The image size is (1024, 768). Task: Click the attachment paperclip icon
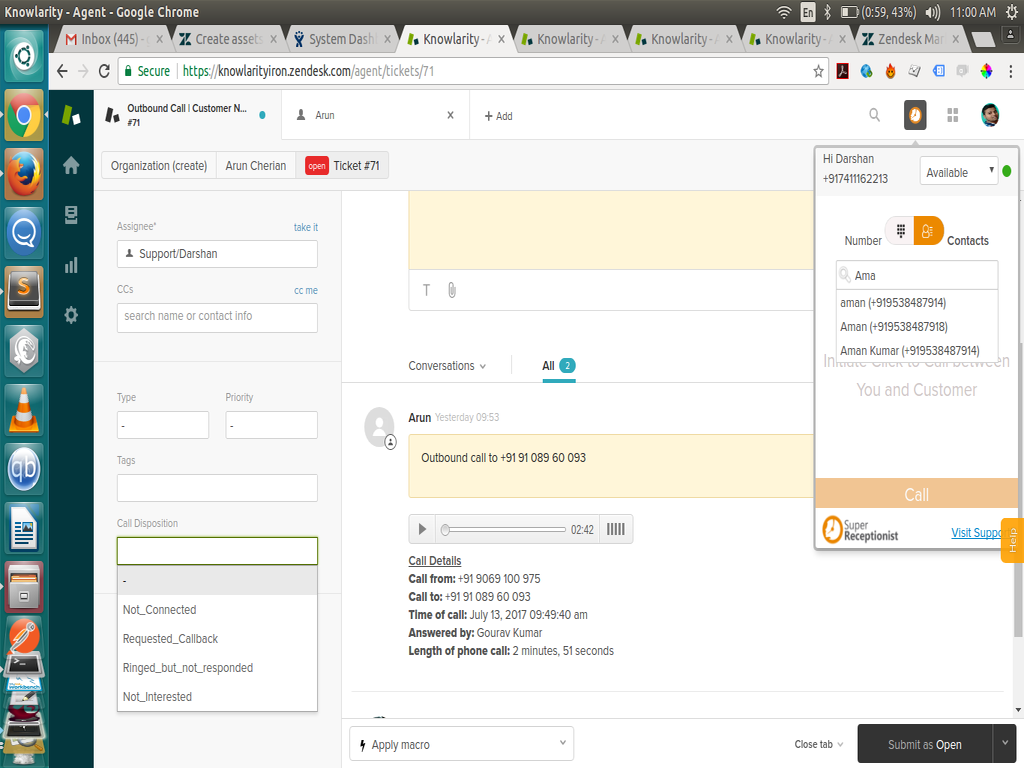click(451, 290)
